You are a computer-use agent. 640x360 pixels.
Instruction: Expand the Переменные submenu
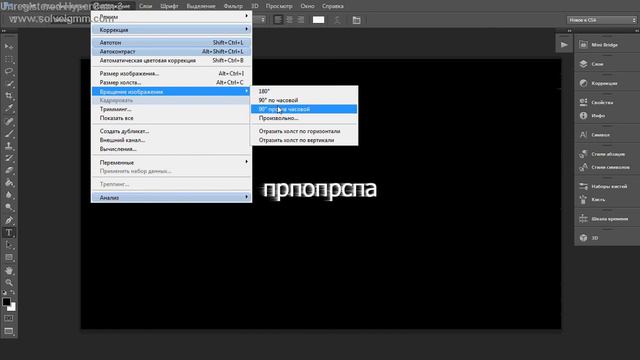171,162
